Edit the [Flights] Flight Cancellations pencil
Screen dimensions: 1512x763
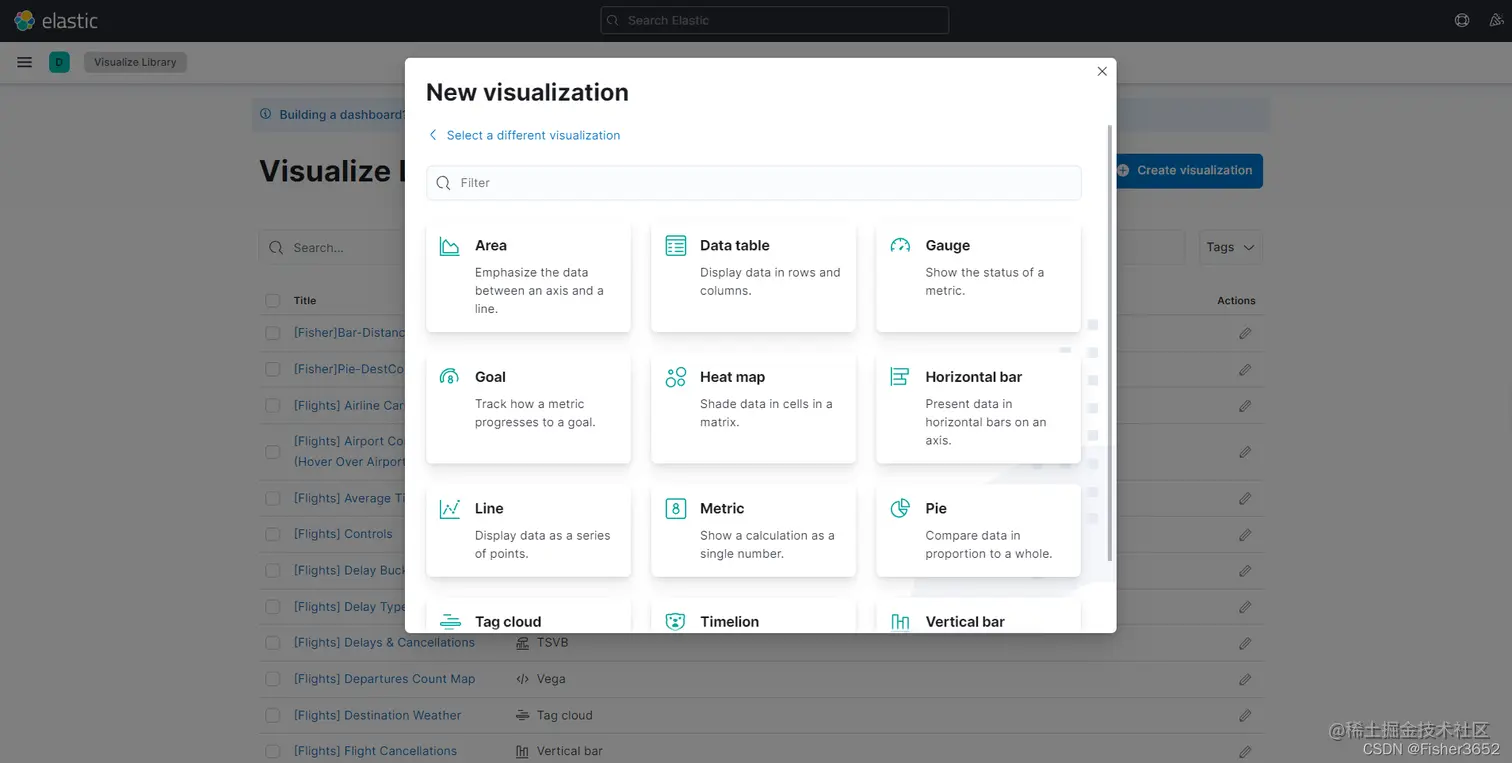1245,752
